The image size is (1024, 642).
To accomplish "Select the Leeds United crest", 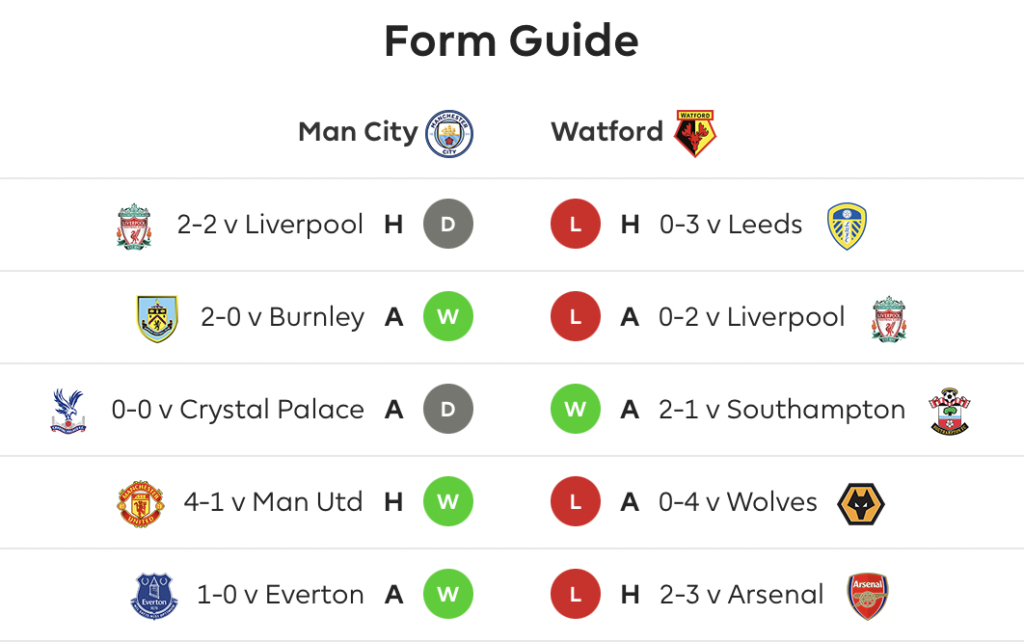I will [846, 226].
